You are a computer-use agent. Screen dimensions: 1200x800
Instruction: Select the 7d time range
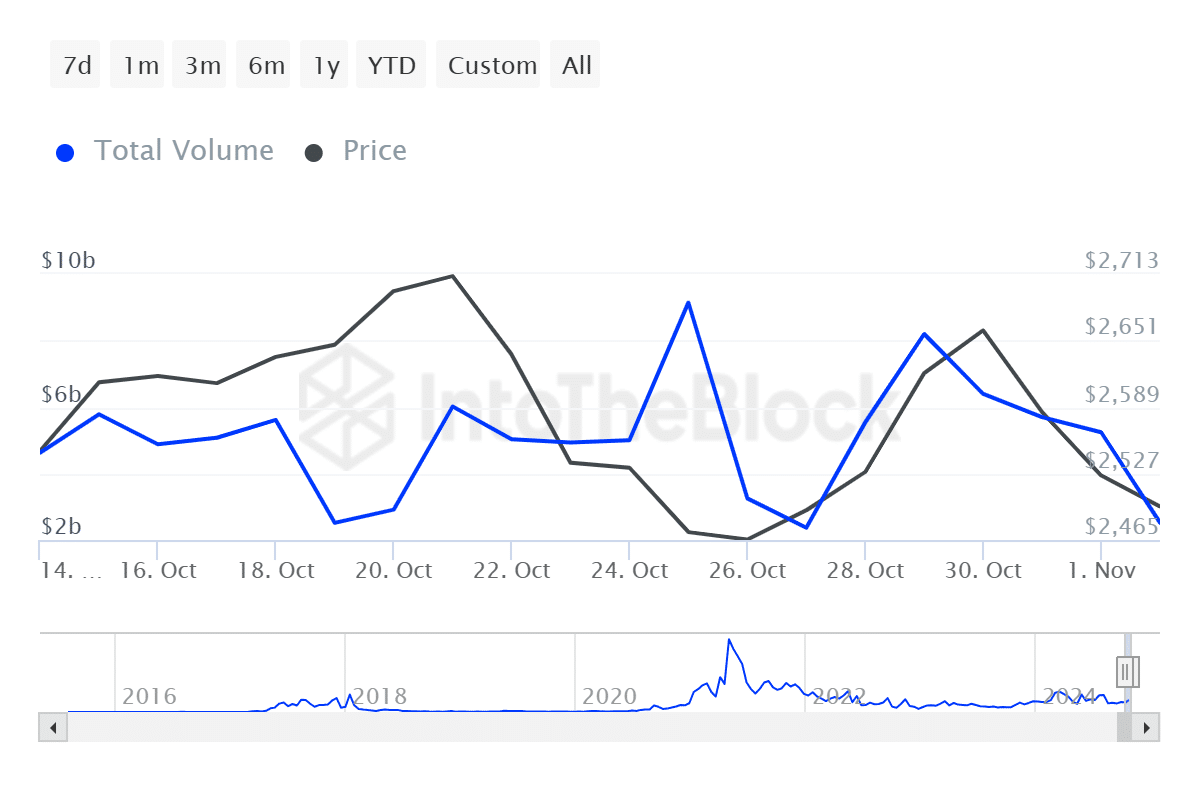pyautogui.click(x=77, y=66)
